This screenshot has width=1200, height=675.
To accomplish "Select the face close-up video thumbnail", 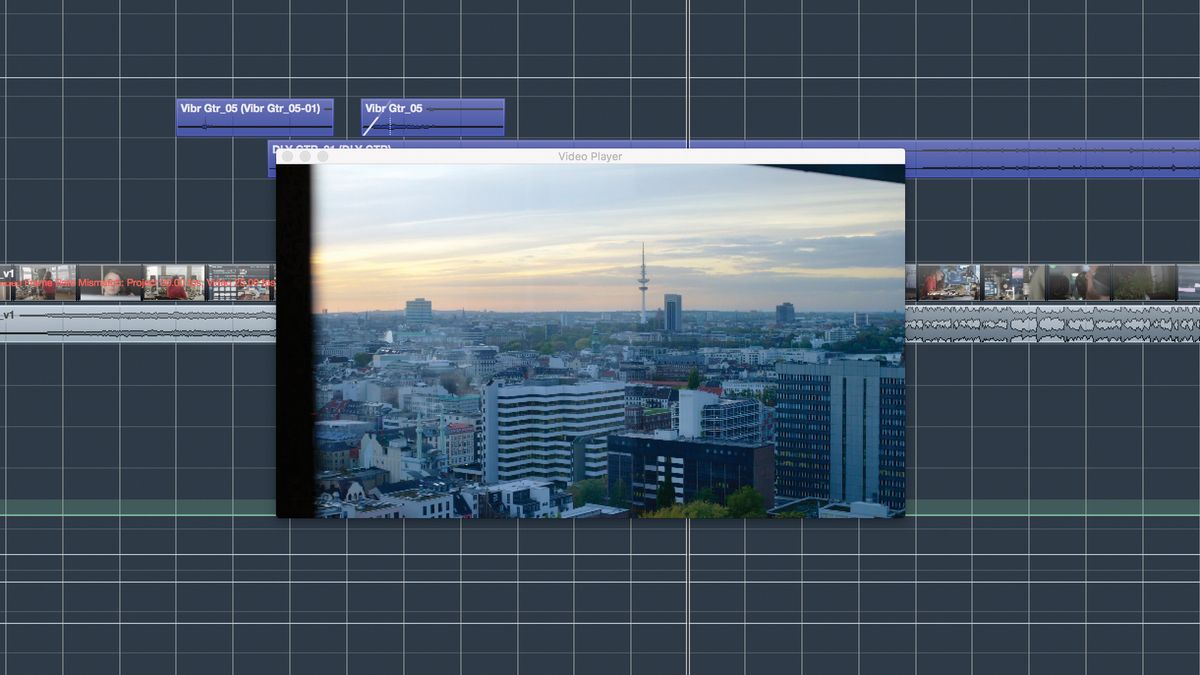I will (x=110, y=283).
